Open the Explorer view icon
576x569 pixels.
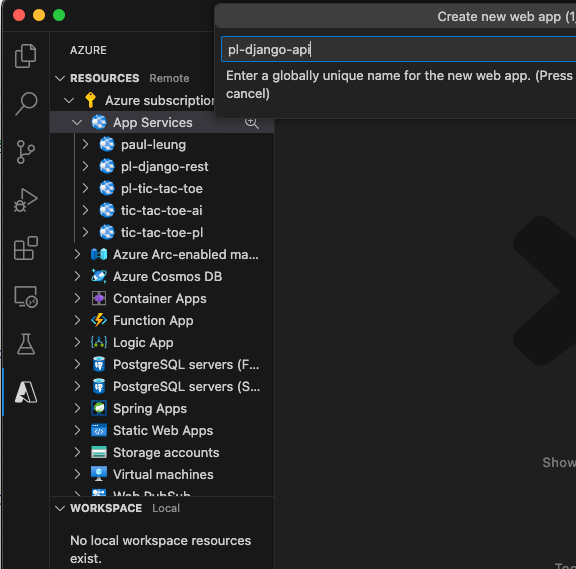26,56
